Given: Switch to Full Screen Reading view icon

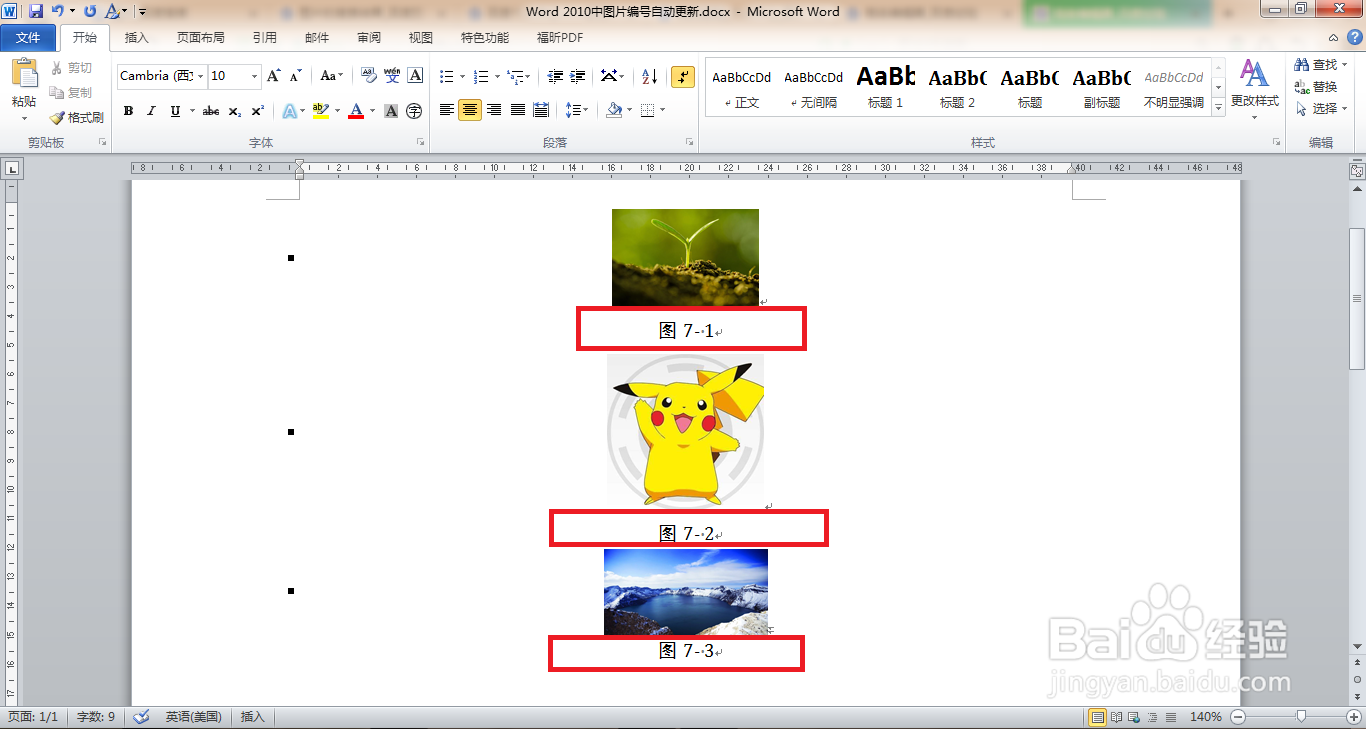Looking at the screenshot, I should (x=1115, y=717).
